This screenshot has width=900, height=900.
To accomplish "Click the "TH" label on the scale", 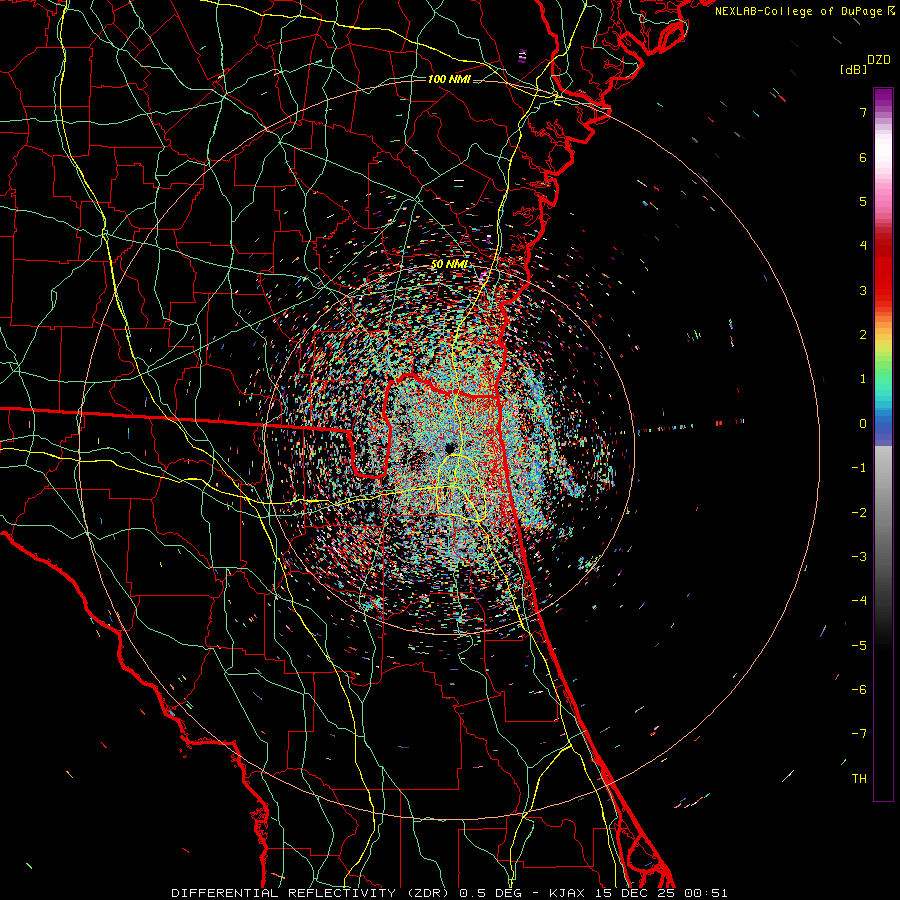I will point(859,779).
